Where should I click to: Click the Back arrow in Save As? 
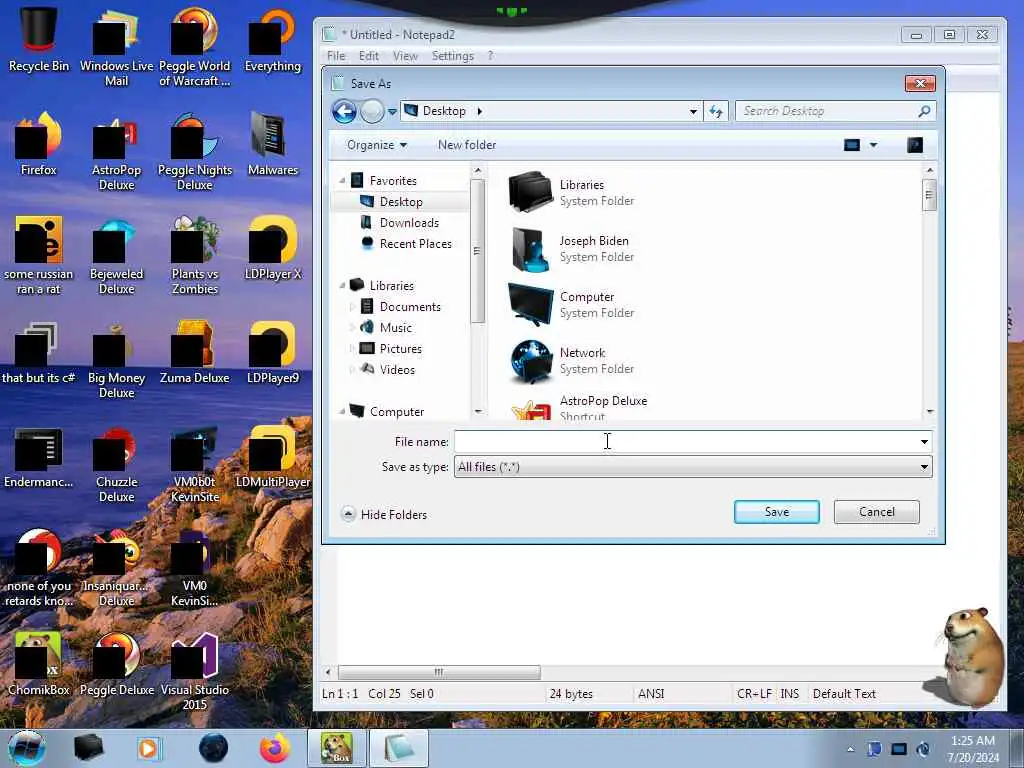point(344,111)
